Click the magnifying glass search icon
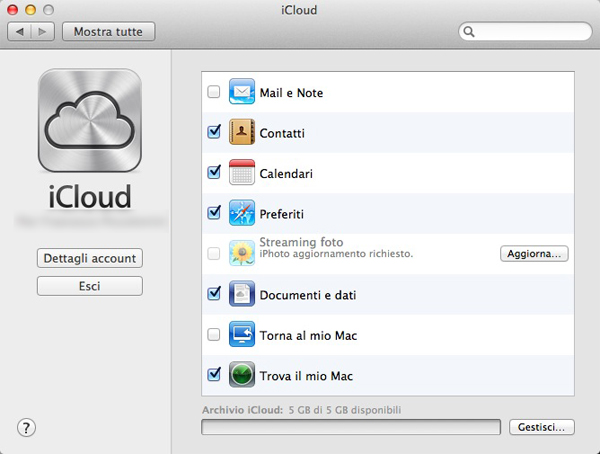This screenshot has width=600, height=454. pos(469,31)
